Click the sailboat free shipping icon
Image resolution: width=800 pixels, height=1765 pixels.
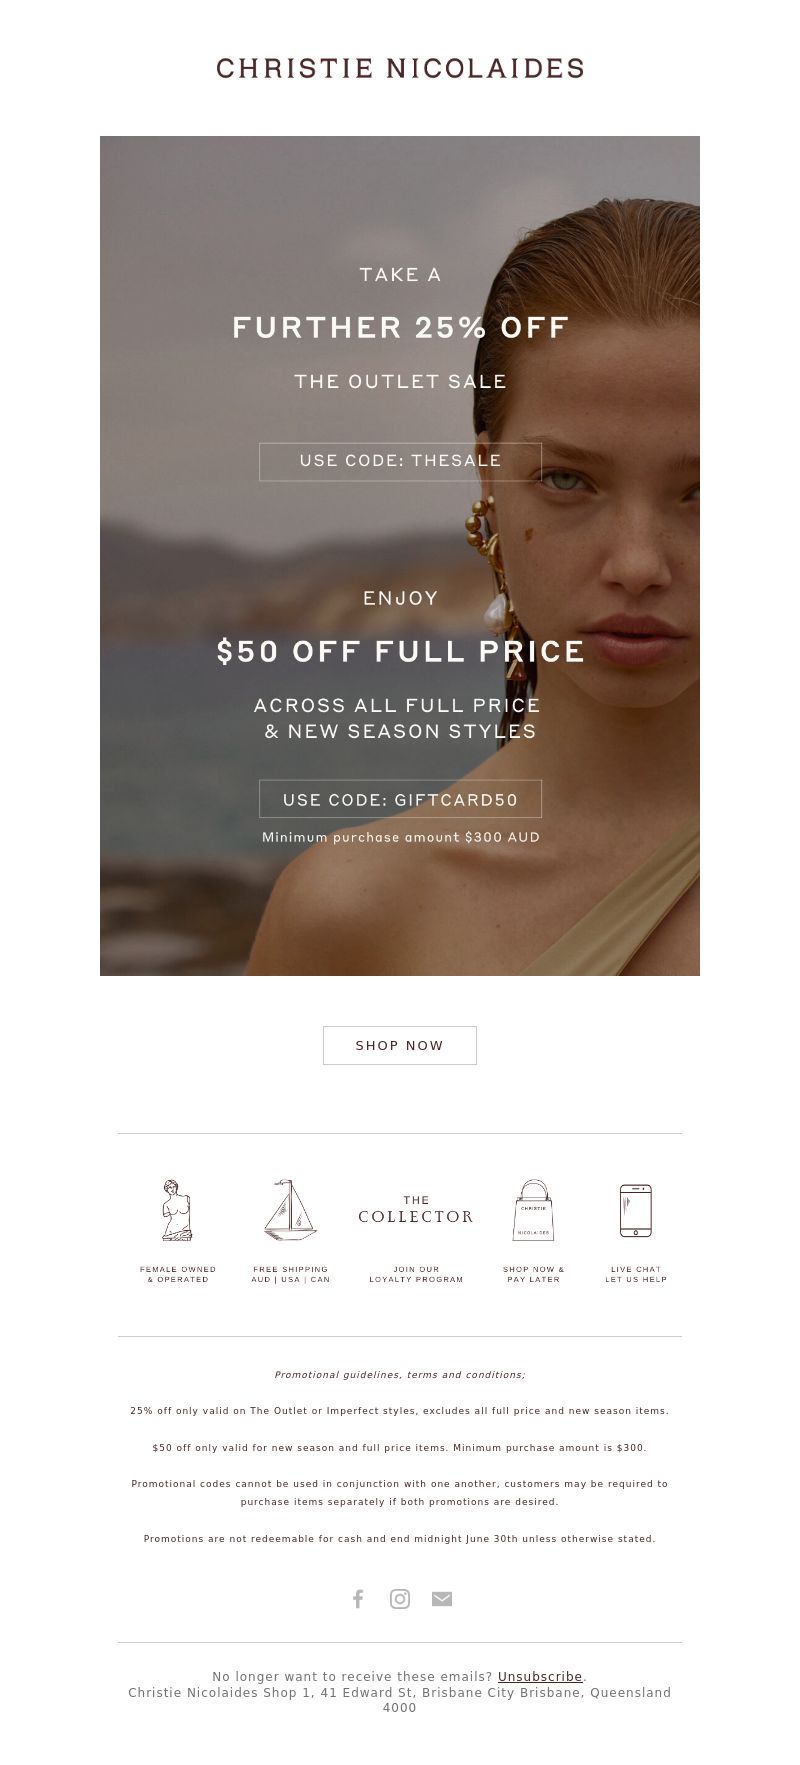(x=290, y=1210)
